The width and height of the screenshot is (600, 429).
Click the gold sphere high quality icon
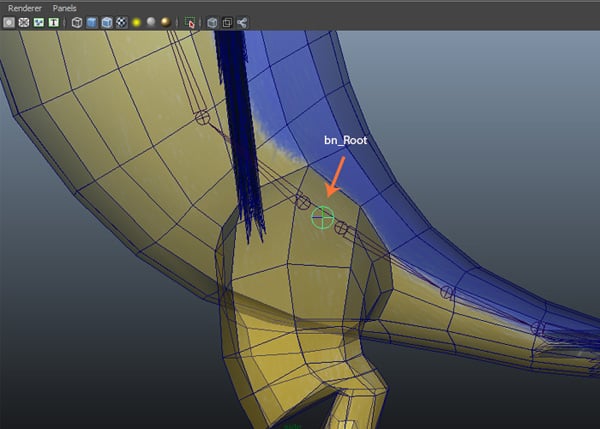pyautogui.click(x=166, y=22)
